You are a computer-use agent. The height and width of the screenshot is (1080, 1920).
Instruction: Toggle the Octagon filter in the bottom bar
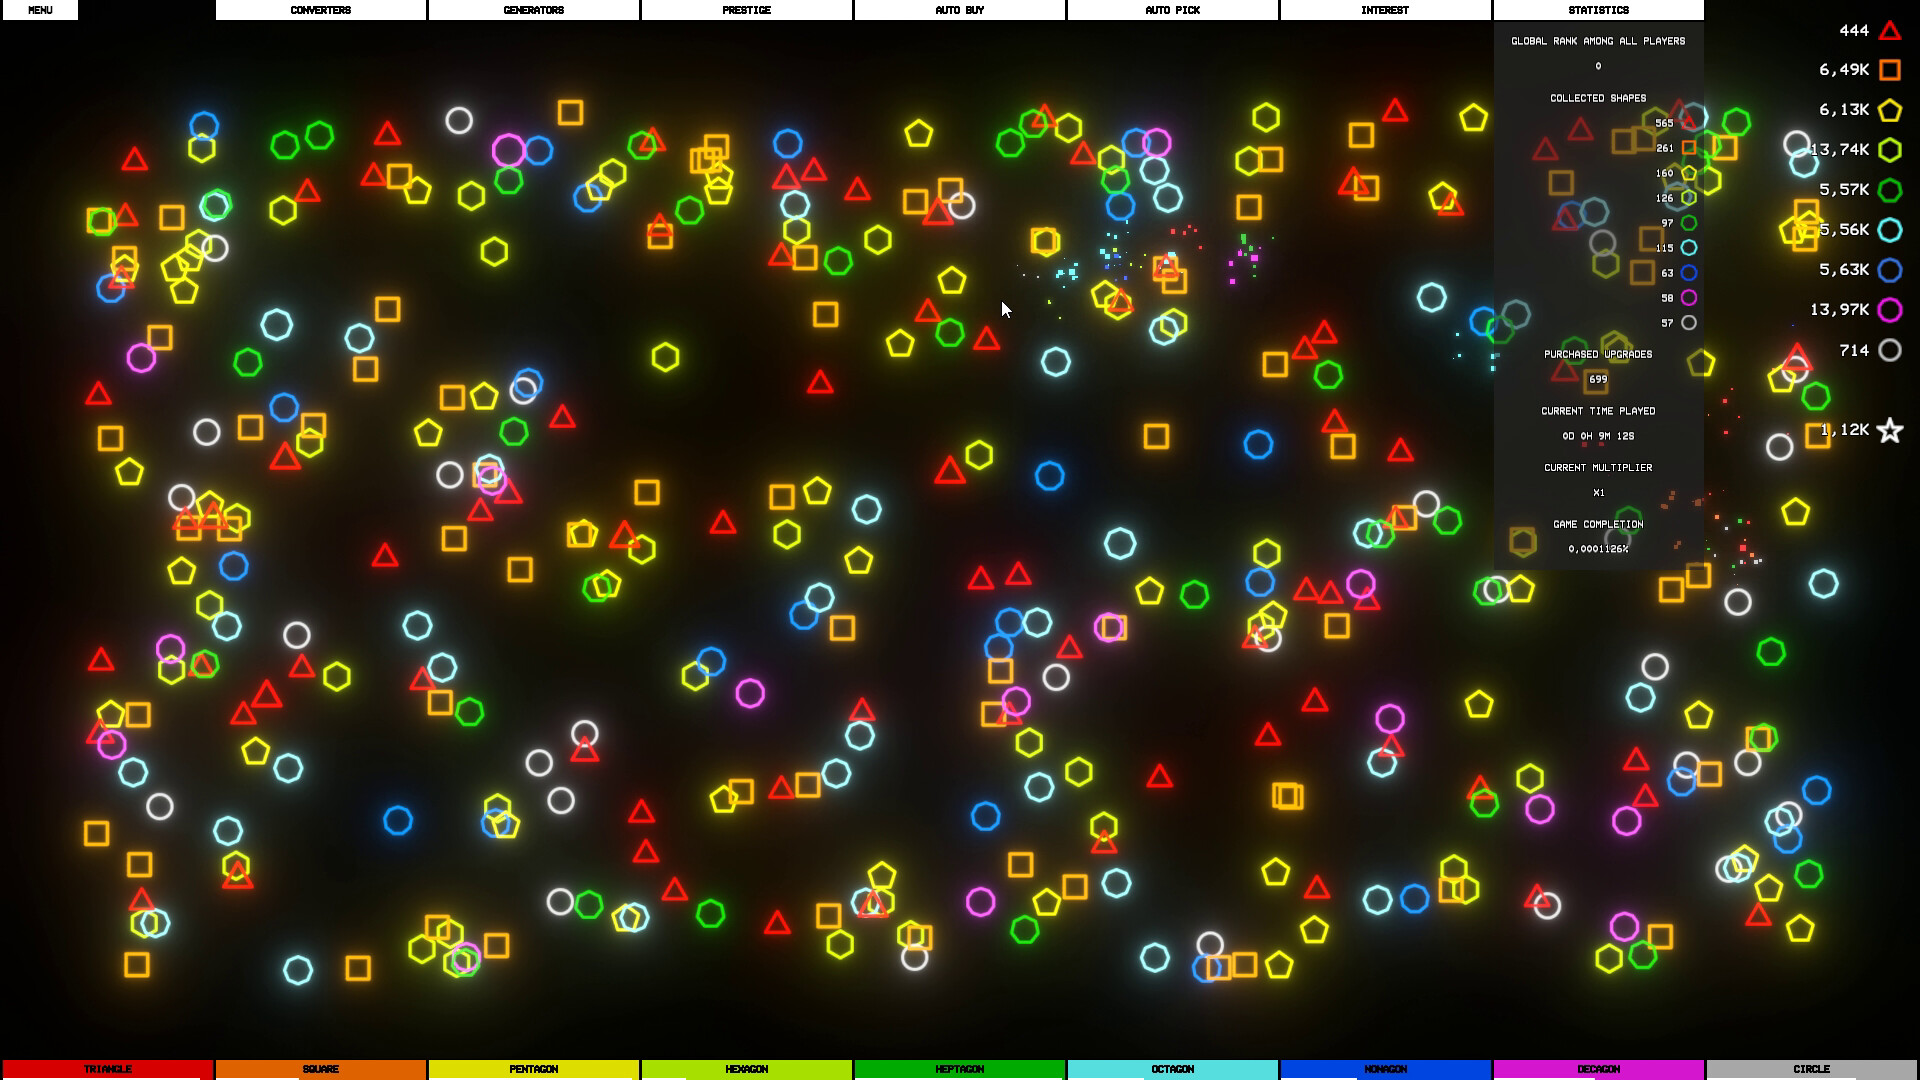[1172, 1068]
